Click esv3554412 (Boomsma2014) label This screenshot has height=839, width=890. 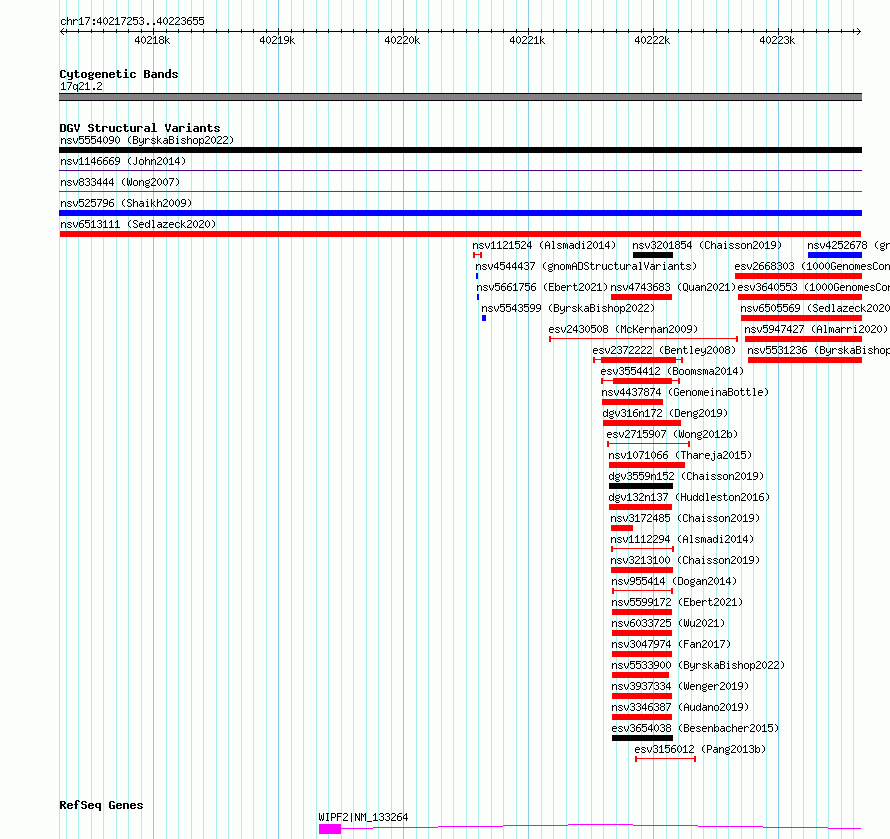(x=672, y=371)
